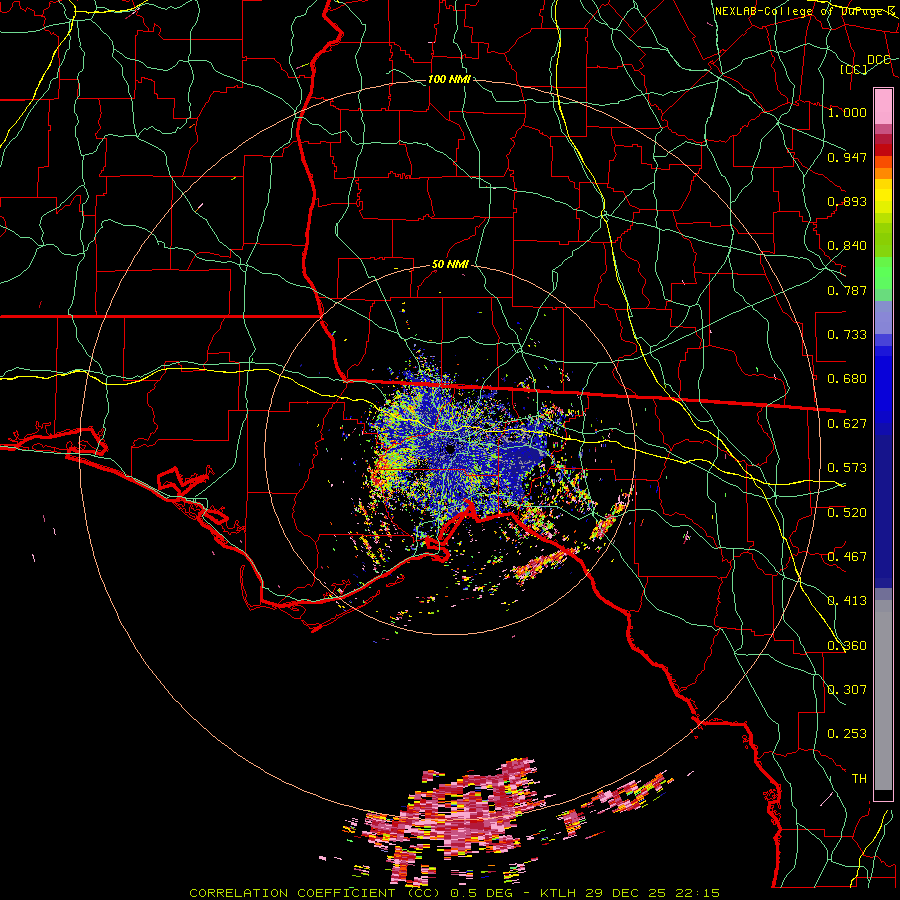Screen dimensions: 900x900
Task: Click the 0.520 scale value
Action: (x=847, y=513)
